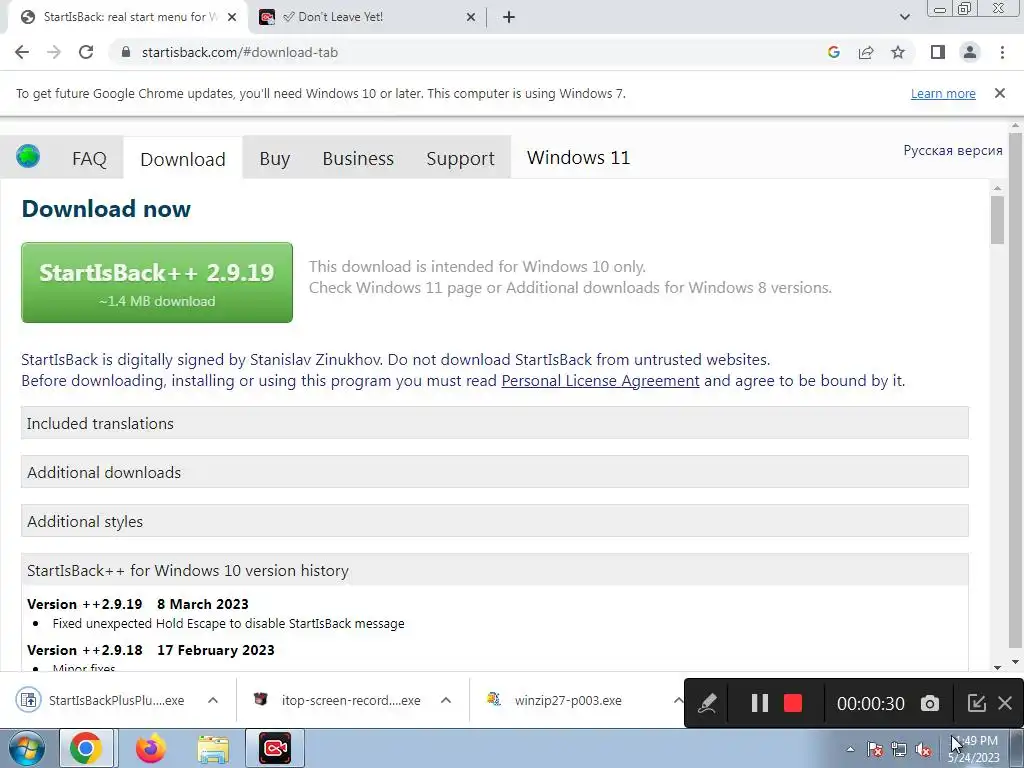Viewport: 1024px width, 768px height.
Task: Open the Buy tab
Action: (274, 158)
